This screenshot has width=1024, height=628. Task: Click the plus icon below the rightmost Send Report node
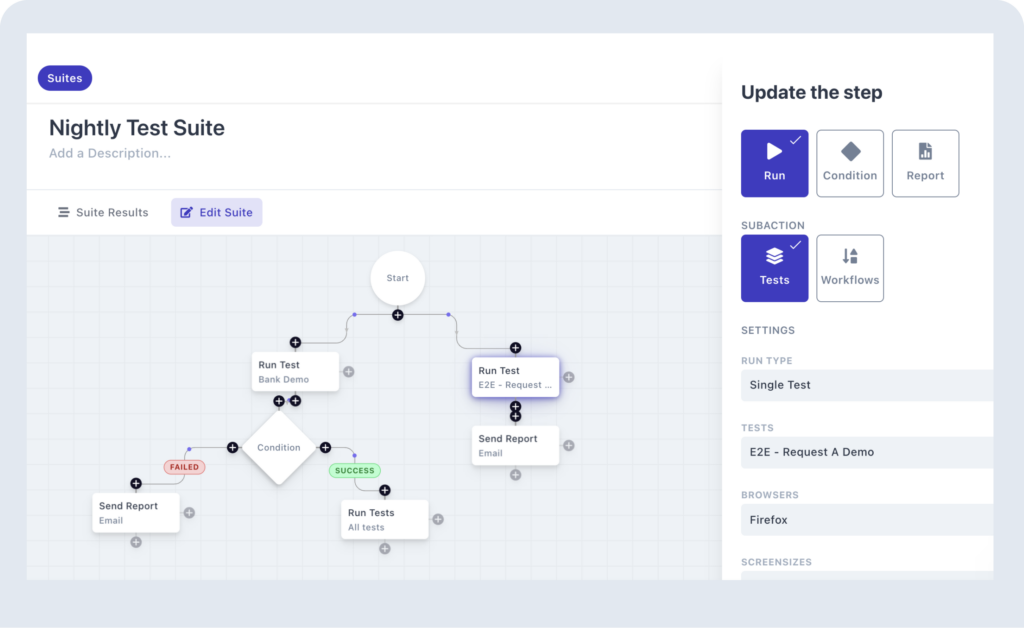(515, 474)
